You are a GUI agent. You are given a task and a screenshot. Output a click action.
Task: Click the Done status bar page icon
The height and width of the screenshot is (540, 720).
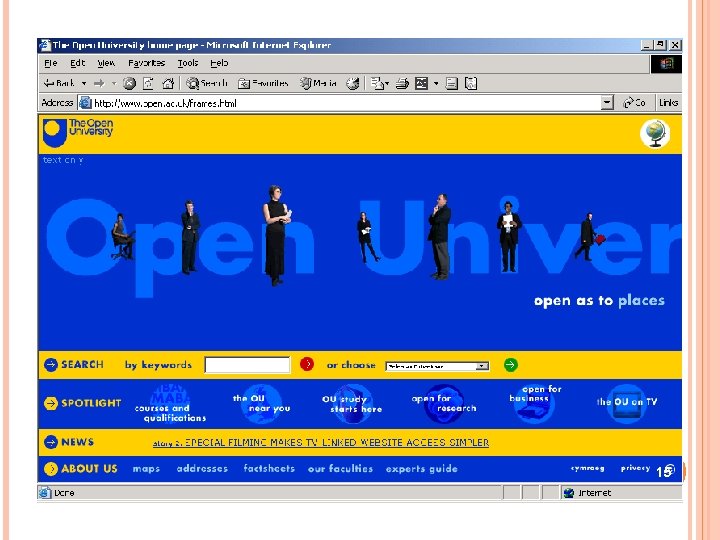(x=45, y=493)
